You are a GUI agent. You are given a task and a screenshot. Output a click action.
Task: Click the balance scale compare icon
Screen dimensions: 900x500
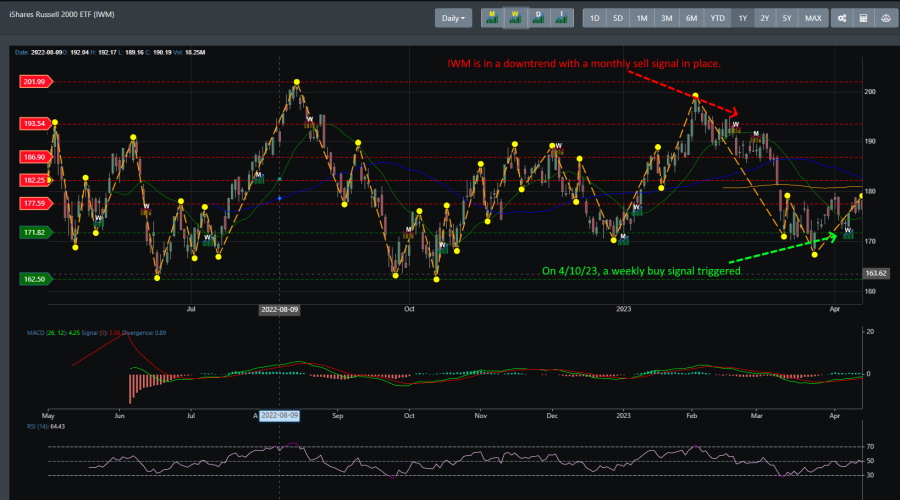pyautogui.click(x=886, y=18)
